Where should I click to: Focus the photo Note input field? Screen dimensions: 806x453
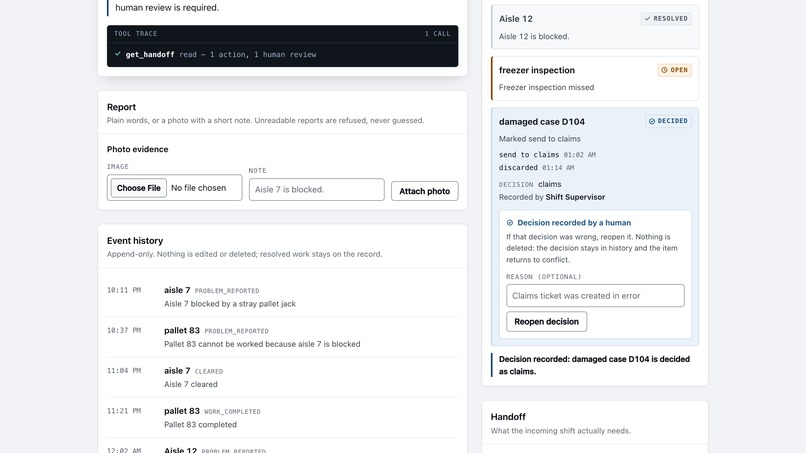(x=317, y=189)
